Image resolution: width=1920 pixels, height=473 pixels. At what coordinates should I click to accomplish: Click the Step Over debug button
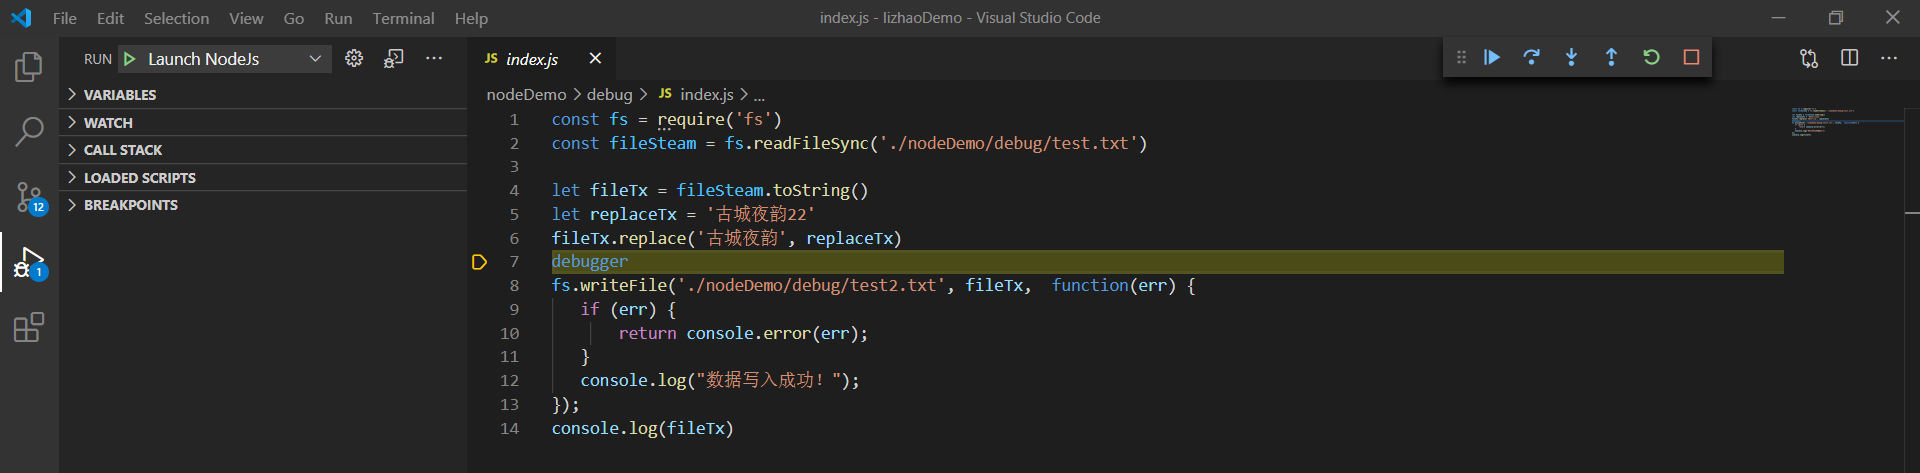pos(1531,58)
